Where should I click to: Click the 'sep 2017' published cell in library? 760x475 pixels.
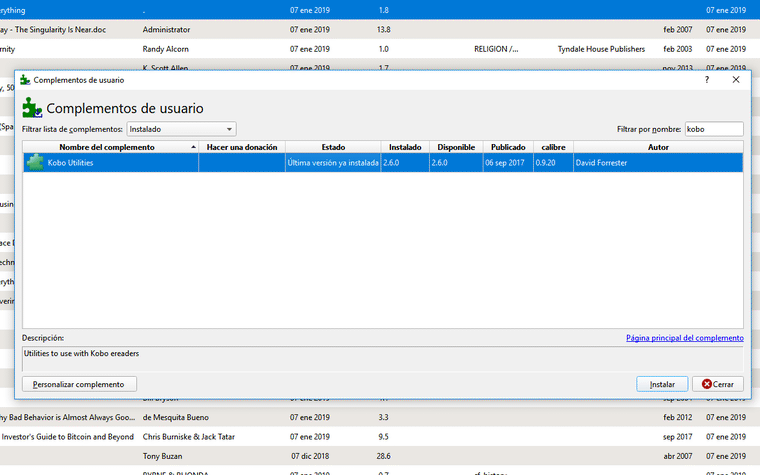pos(678,437)
